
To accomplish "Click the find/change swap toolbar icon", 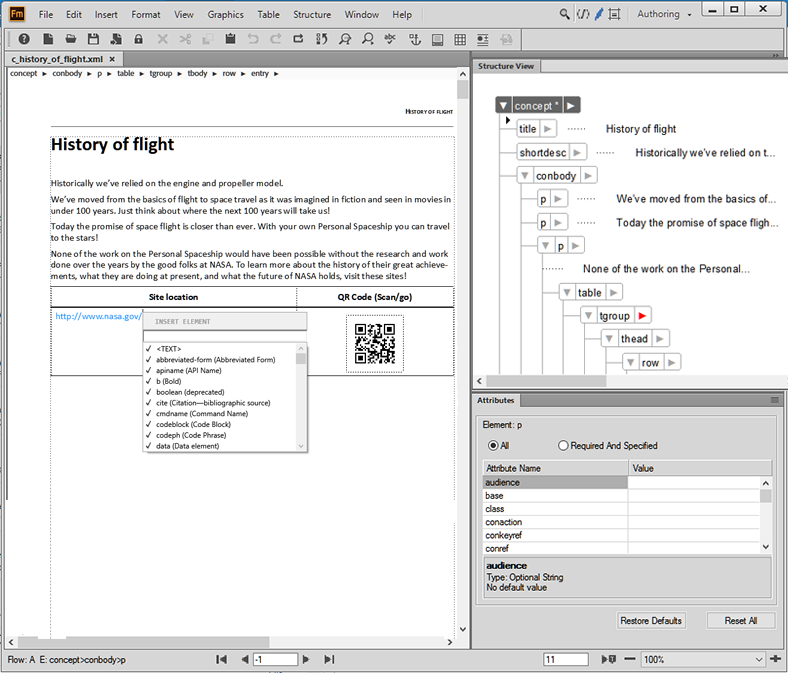I will point(322,39).
